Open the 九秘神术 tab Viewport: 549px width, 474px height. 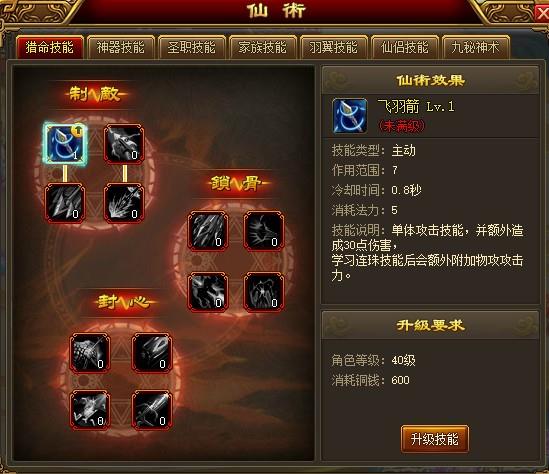475,47
